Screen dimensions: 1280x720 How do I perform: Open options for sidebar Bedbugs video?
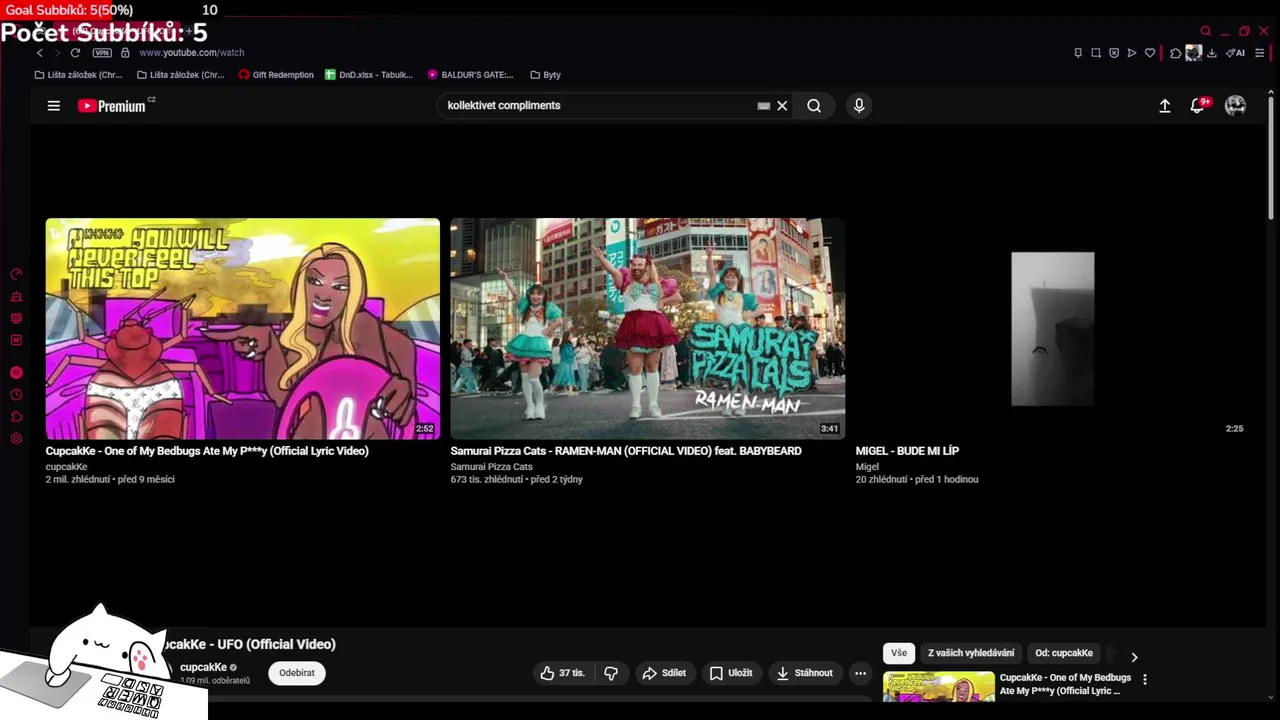(x=1145, y=679)
